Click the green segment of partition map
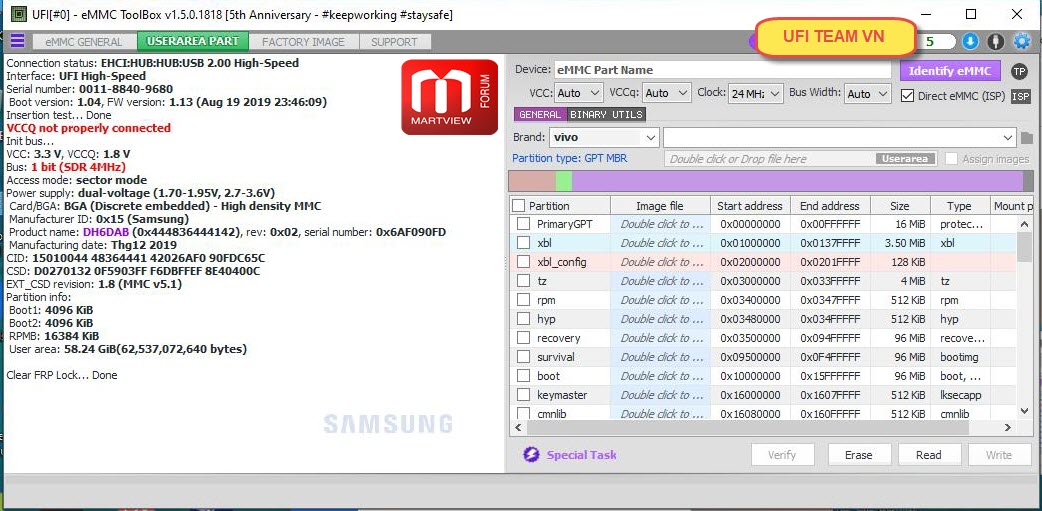Viewport: 1042px width, 511px height. (564, 181)
